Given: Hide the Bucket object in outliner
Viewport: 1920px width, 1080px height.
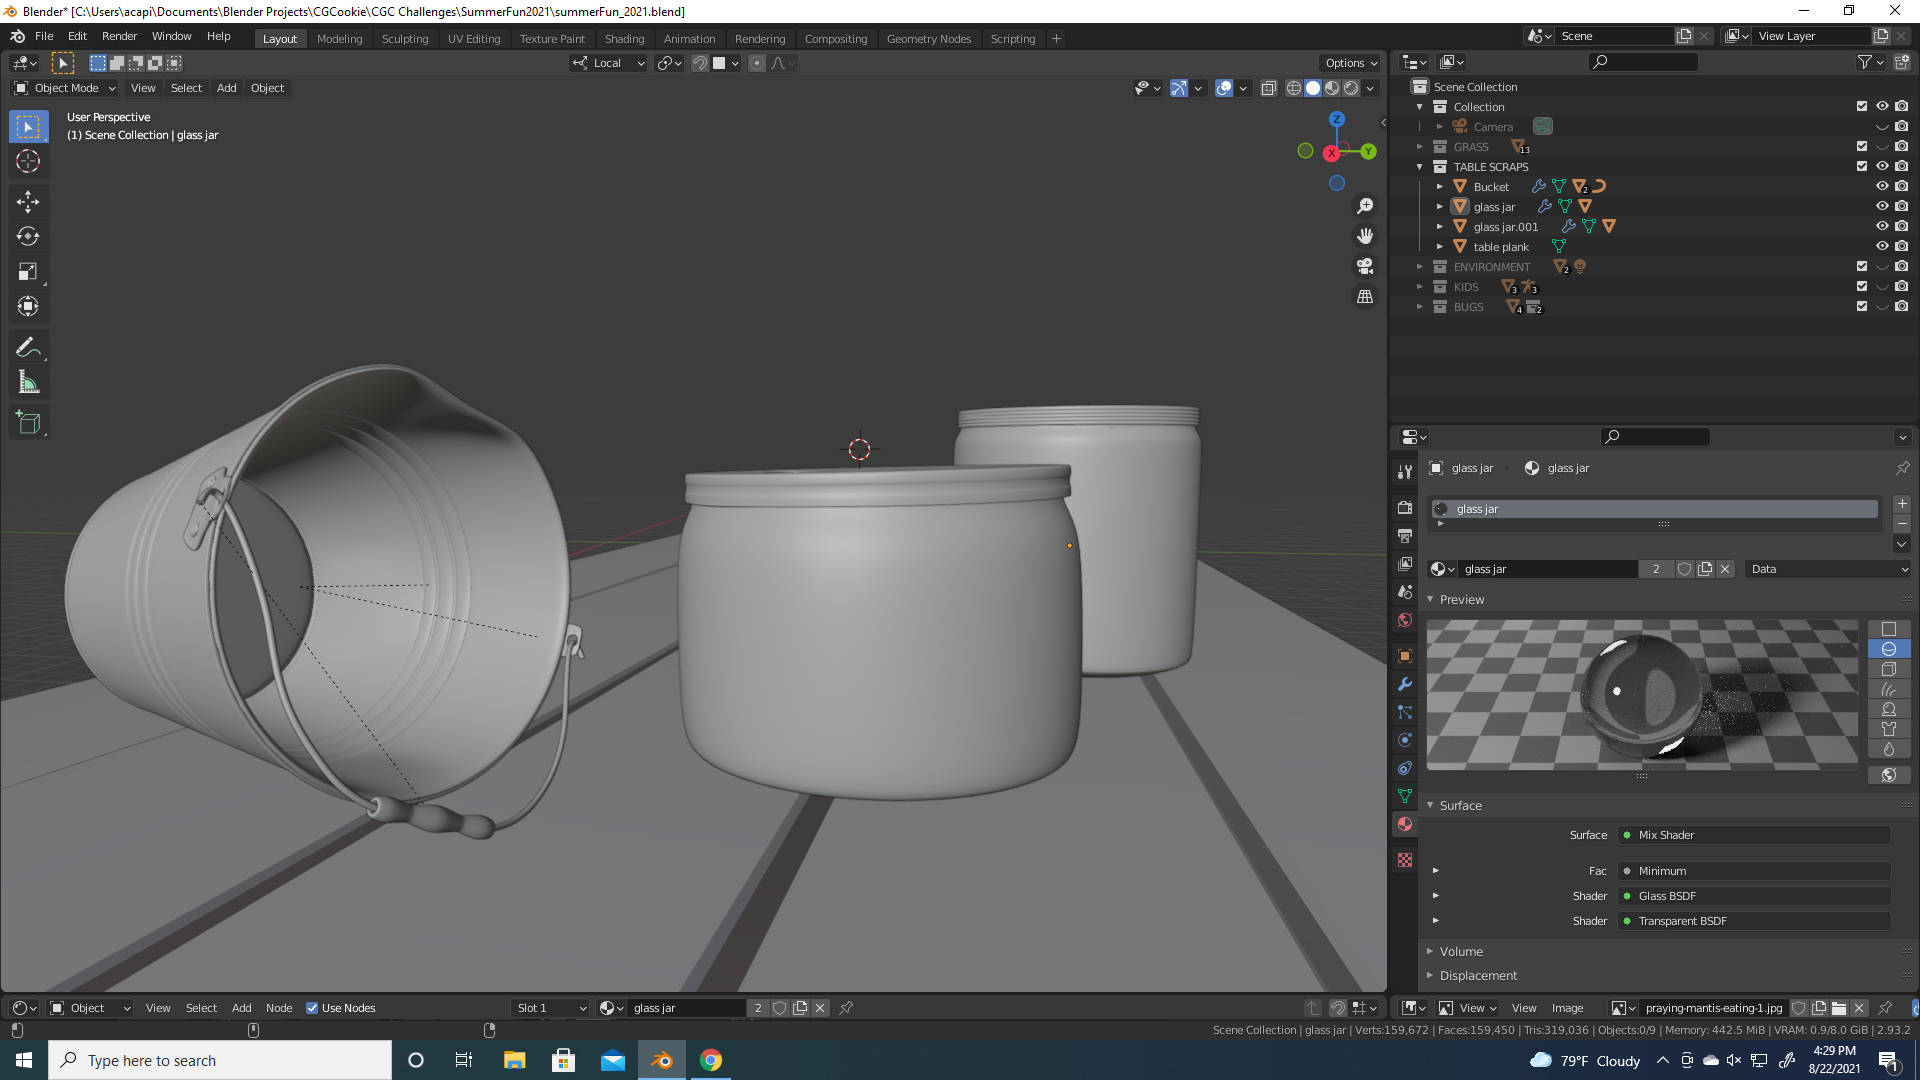Looking at the screenshot, I should pos(1881,186).
